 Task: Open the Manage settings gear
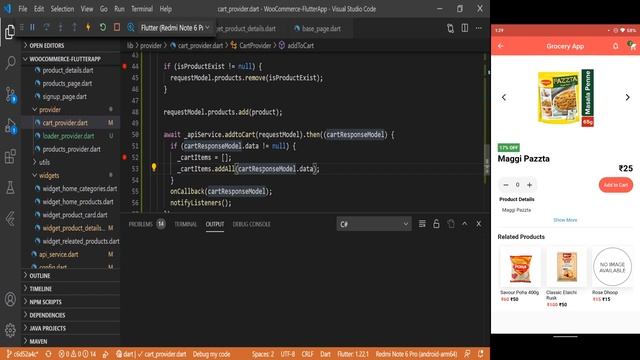10,329
